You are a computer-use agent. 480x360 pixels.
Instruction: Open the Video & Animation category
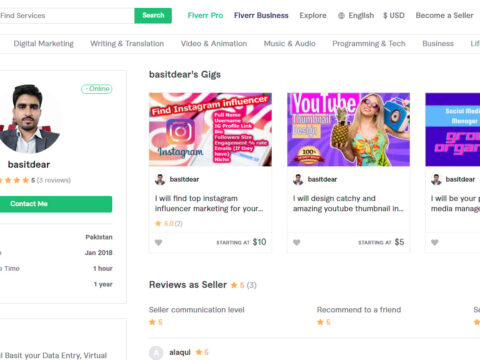214,44
